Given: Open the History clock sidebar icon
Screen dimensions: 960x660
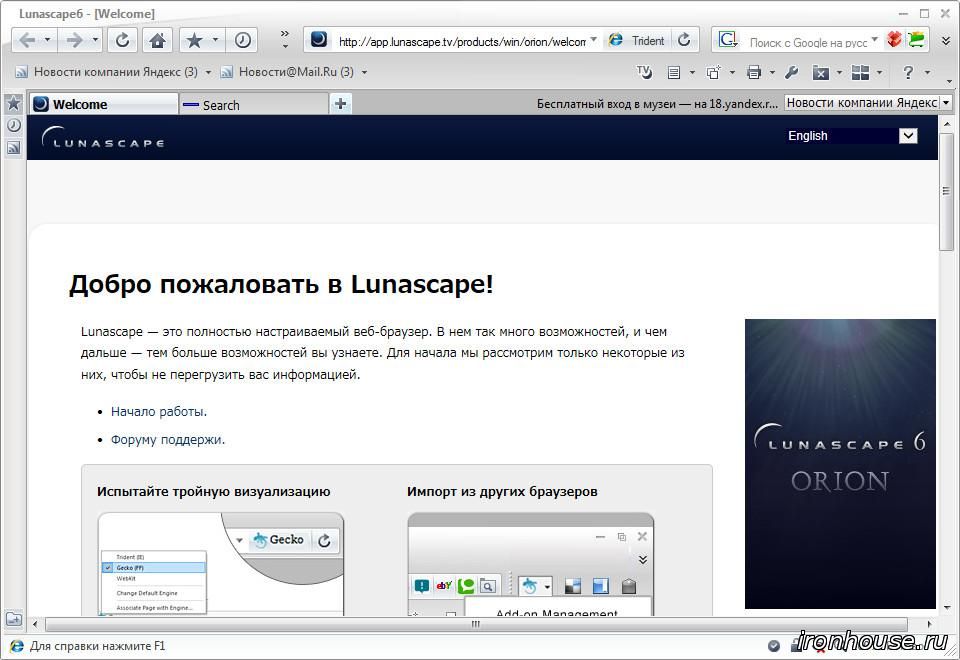Looking at the screenshot, I should click(x=13, y=126).
